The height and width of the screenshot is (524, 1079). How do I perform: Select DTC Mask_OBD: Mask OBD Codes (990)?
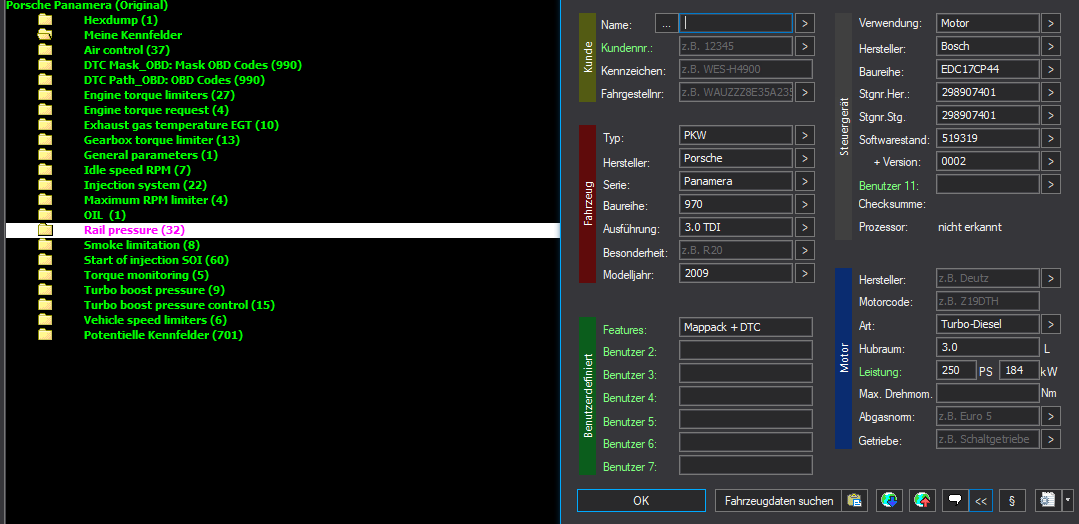[x=193, y=65]
